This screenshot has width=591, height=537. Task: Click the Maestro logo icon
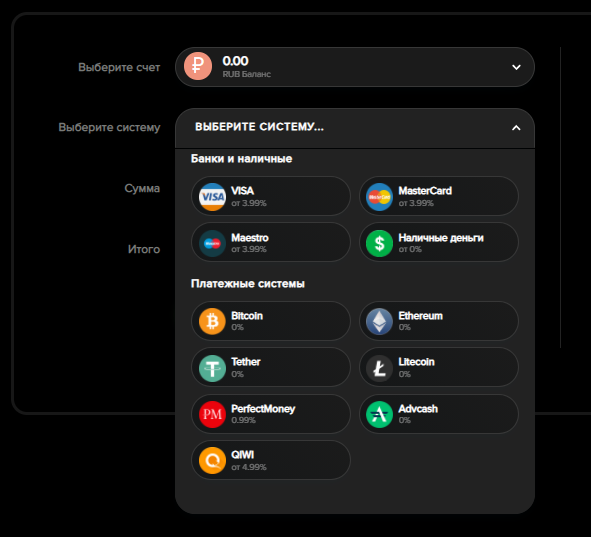212,243
